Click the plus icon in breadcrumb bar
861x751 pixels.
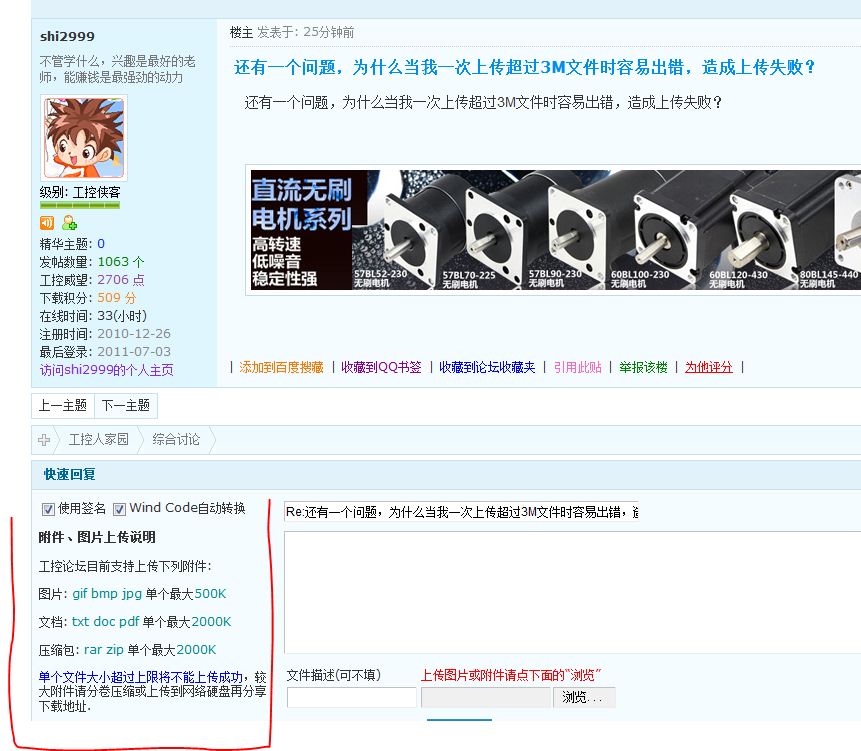click(44, 440)
